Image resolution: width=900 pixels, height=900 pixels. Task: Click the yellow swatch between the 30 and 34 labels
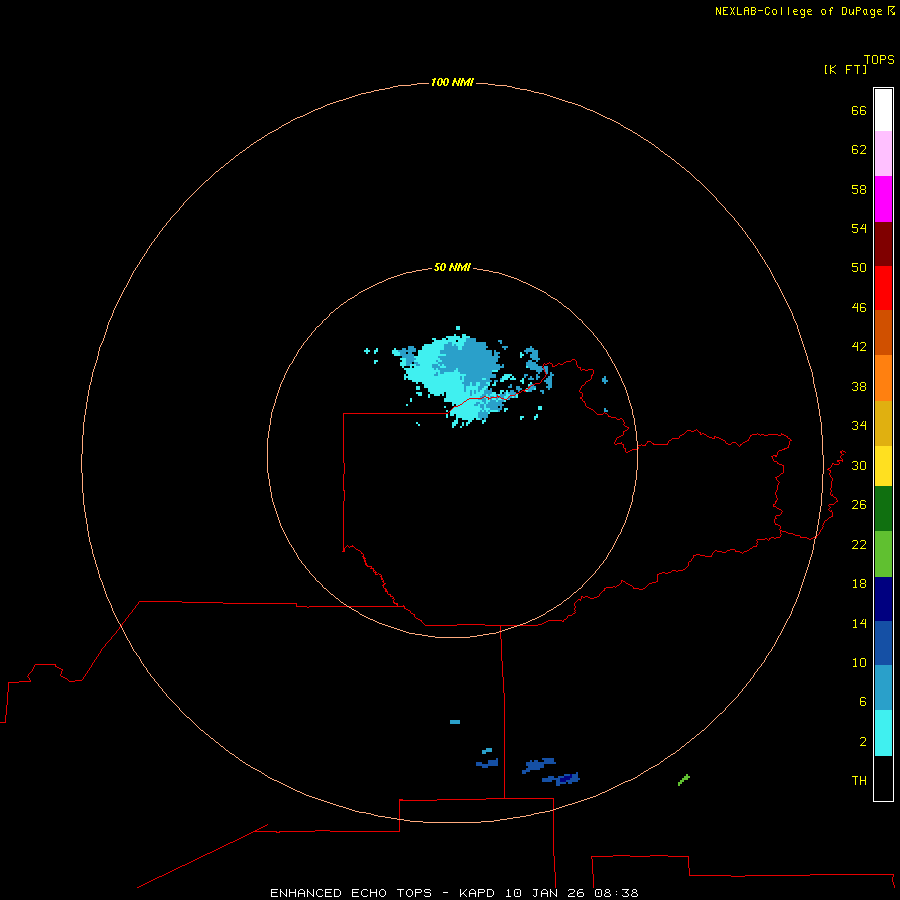pyautogui.click(x=883, y=466)
